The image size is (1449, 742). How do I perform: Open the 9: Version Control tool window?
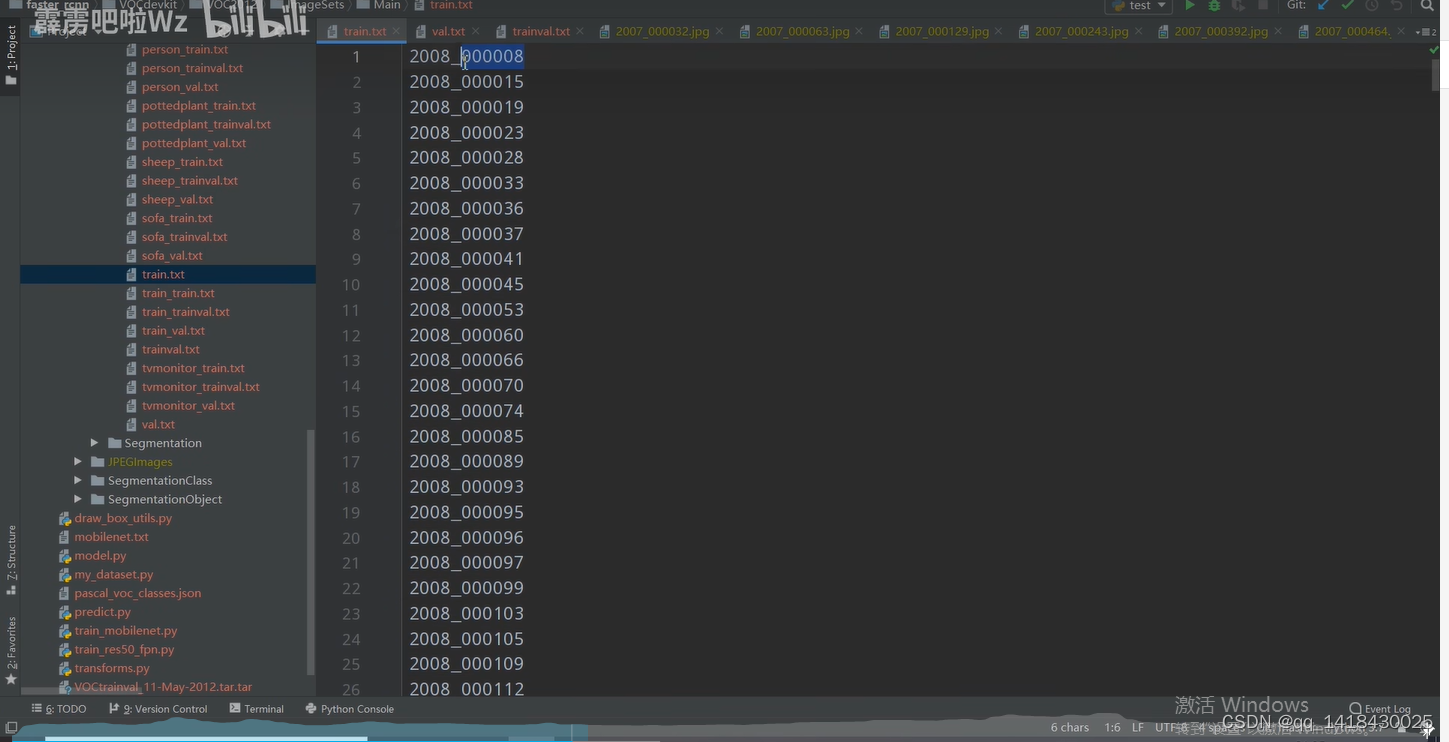pos(158,709)
